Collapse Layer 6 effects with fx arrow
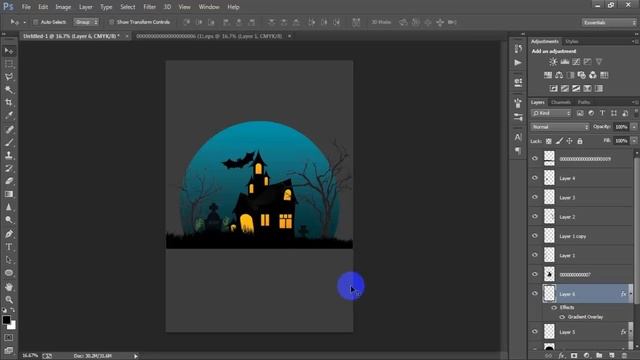The image size is (640, 360). tap(631, 294)
